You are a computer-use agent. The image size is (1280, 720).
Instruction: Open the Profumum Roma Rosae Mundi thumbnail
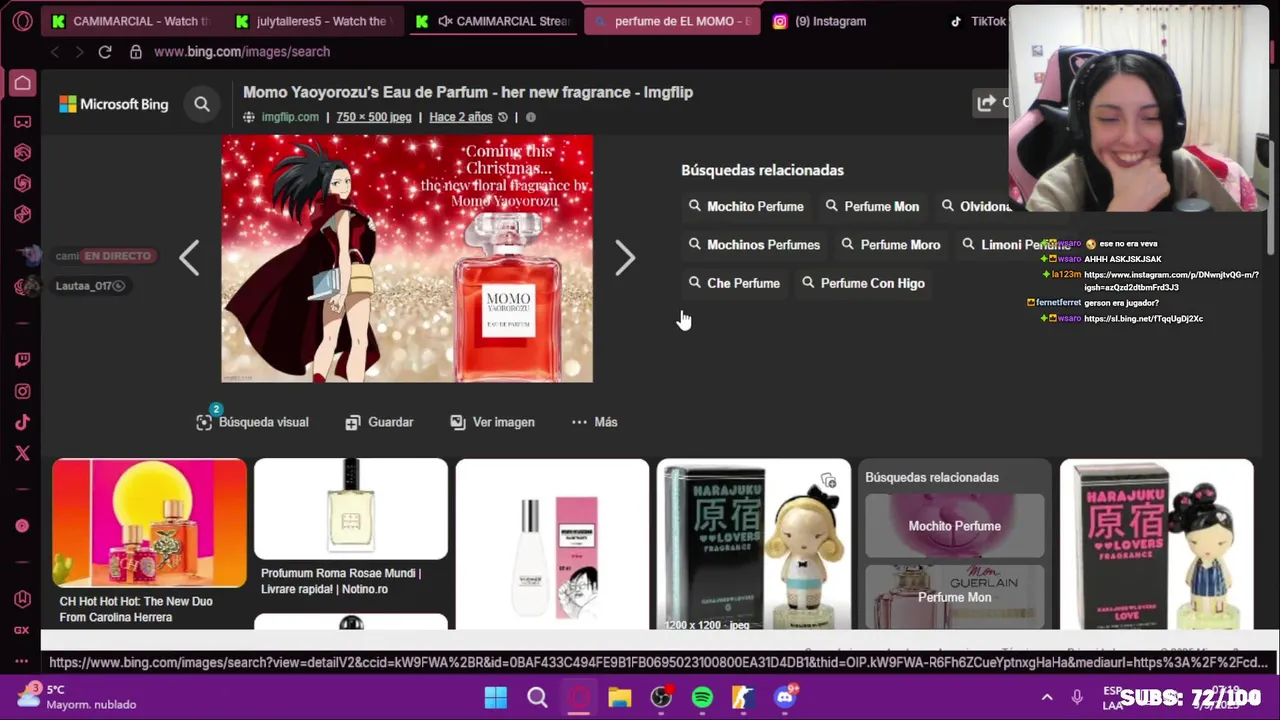[x=350, y=508]
